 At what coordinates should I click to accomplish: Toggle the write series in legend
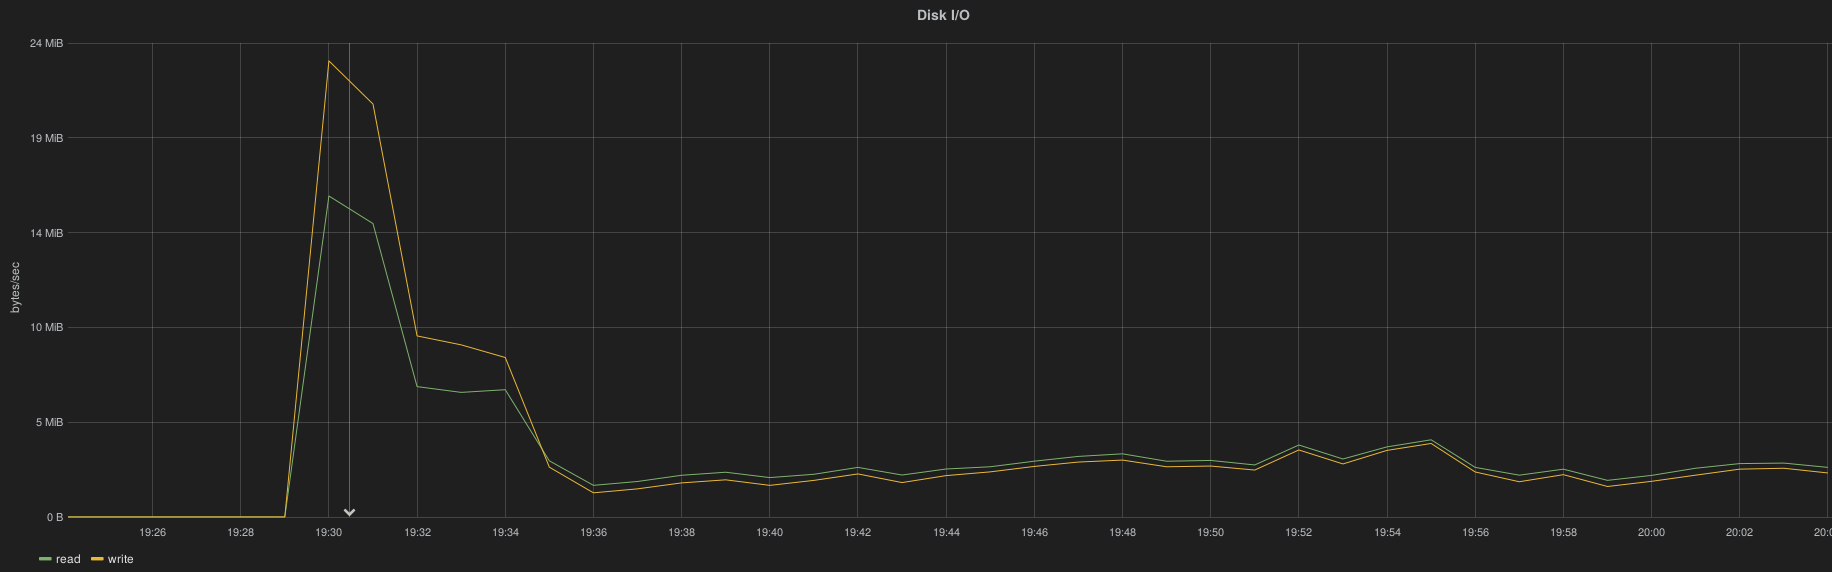(x=120, y=559)
